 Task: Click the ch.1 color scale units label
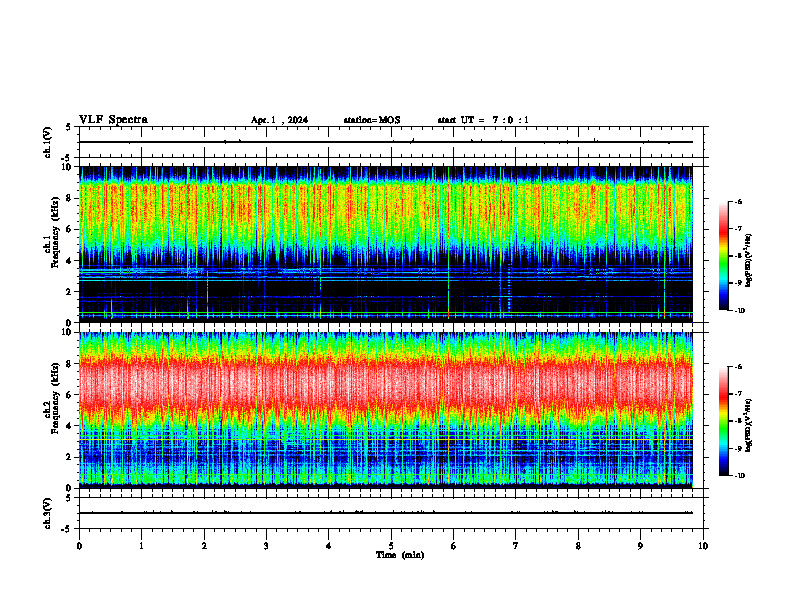(x=749, y=260)
